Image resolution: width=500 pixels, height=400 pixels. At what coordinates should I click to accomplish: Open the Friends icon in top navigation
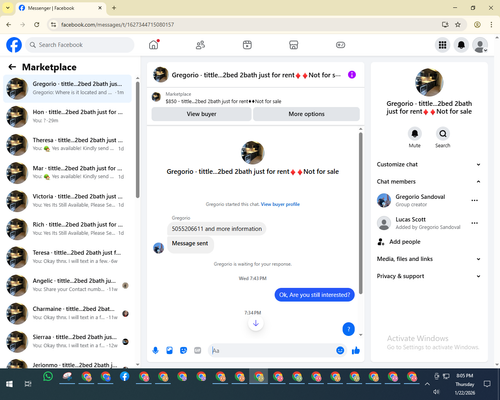point(200,45)
